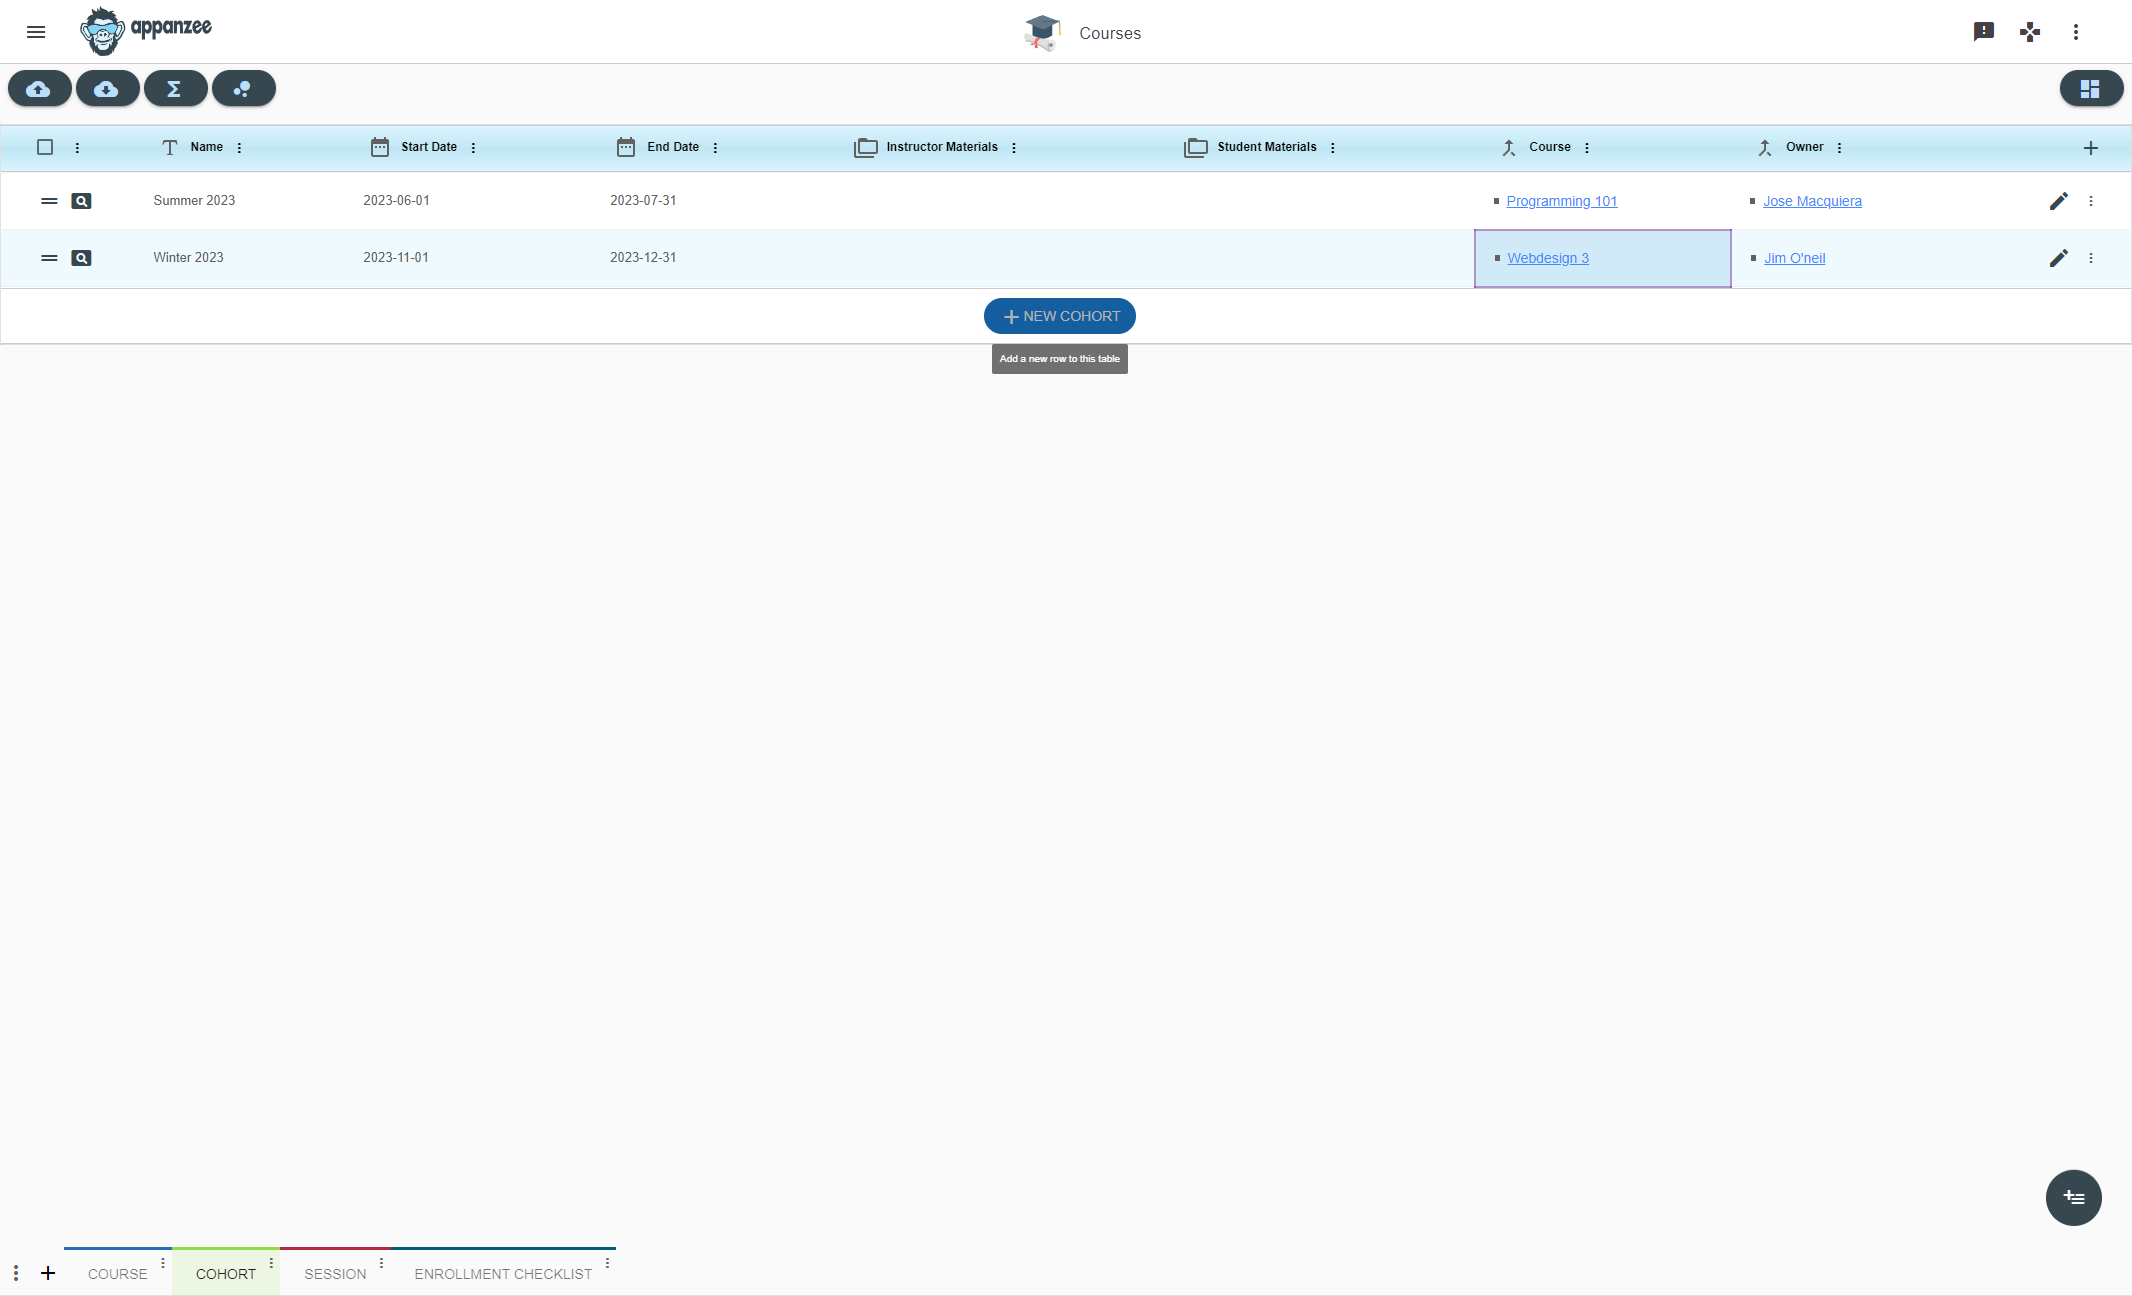Click the sigma summary toolbar button

(x=176, y=88)
